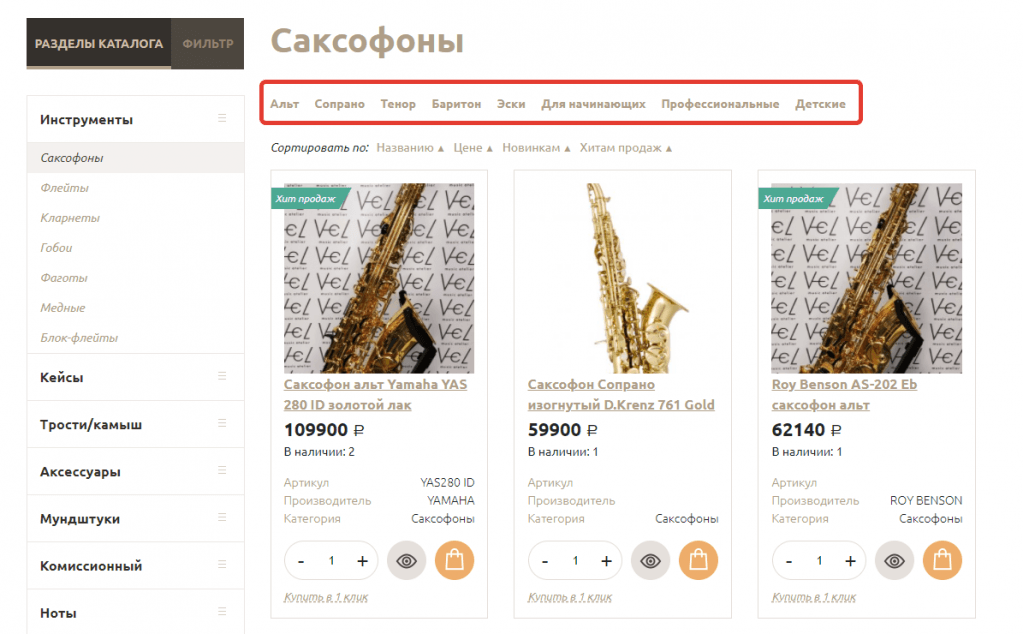This screenshot has height=634, width=1023.
Task: Click the D.Krenz soprano saxophone photo
Action: 622,278
